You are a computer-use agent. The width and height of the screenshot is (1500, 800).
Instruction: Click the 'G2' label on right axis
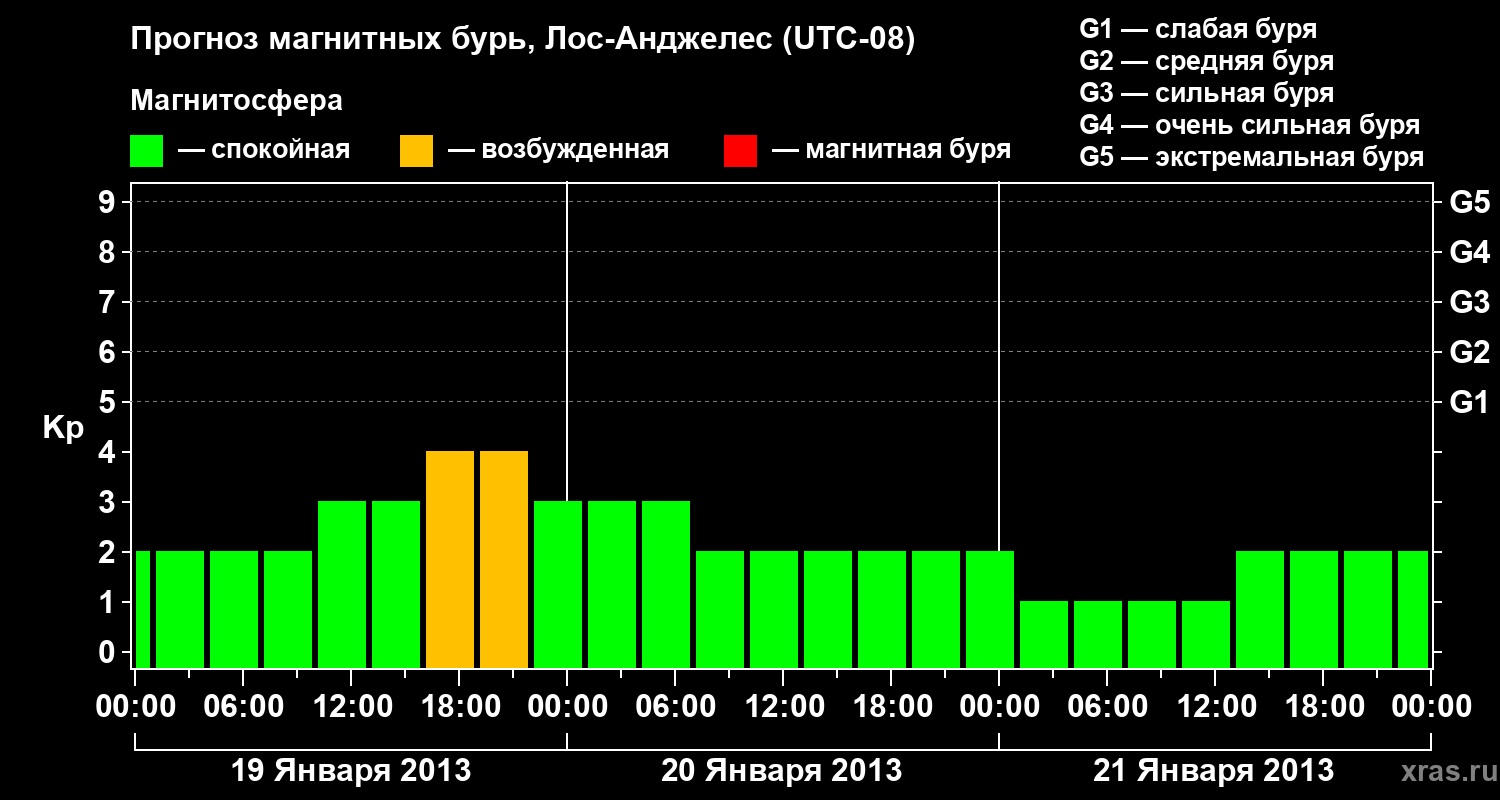(1469, 352)
